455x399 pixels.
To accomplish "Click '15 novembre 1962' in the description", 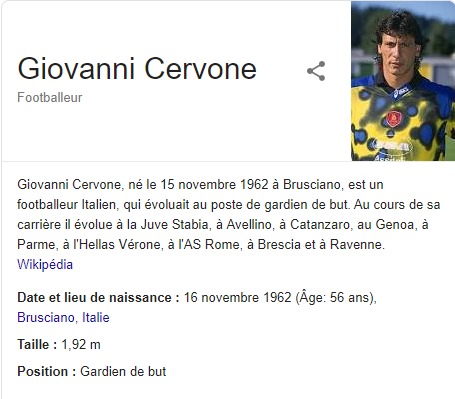I will point(214,184).
